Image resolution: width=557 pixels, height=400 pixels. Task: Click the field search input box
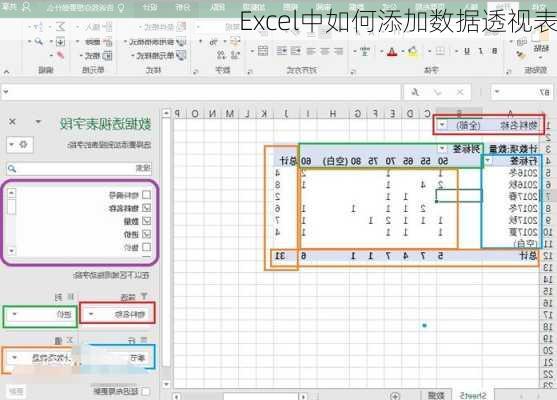(x=79, y=168)
